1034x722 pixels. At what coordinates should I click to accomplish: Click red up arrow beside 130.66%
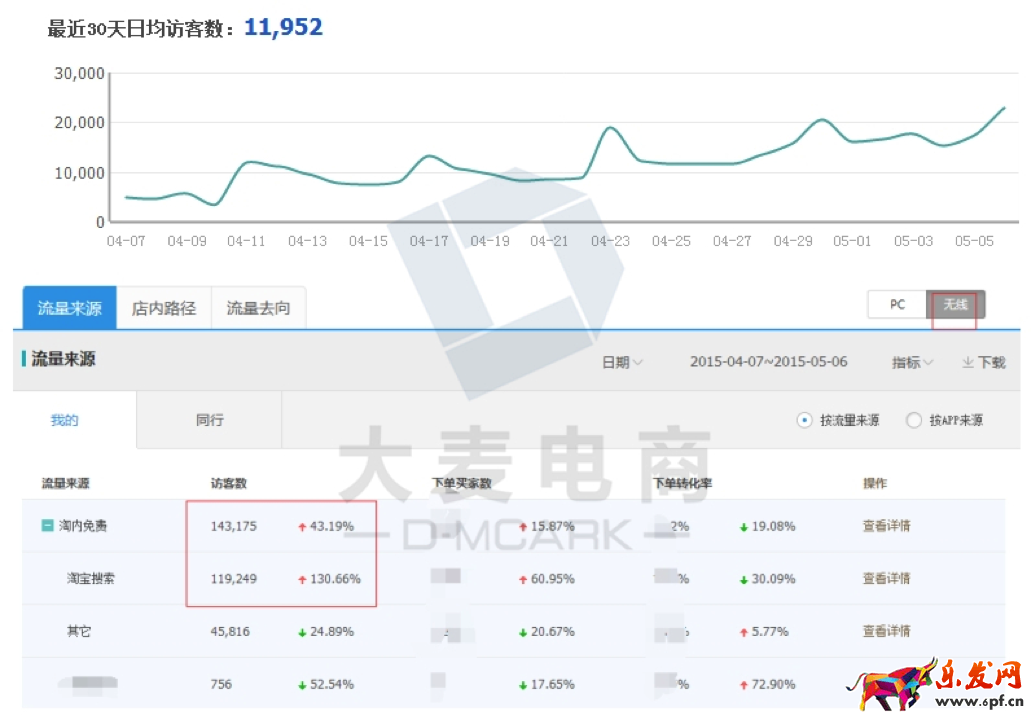click(302, 579)
